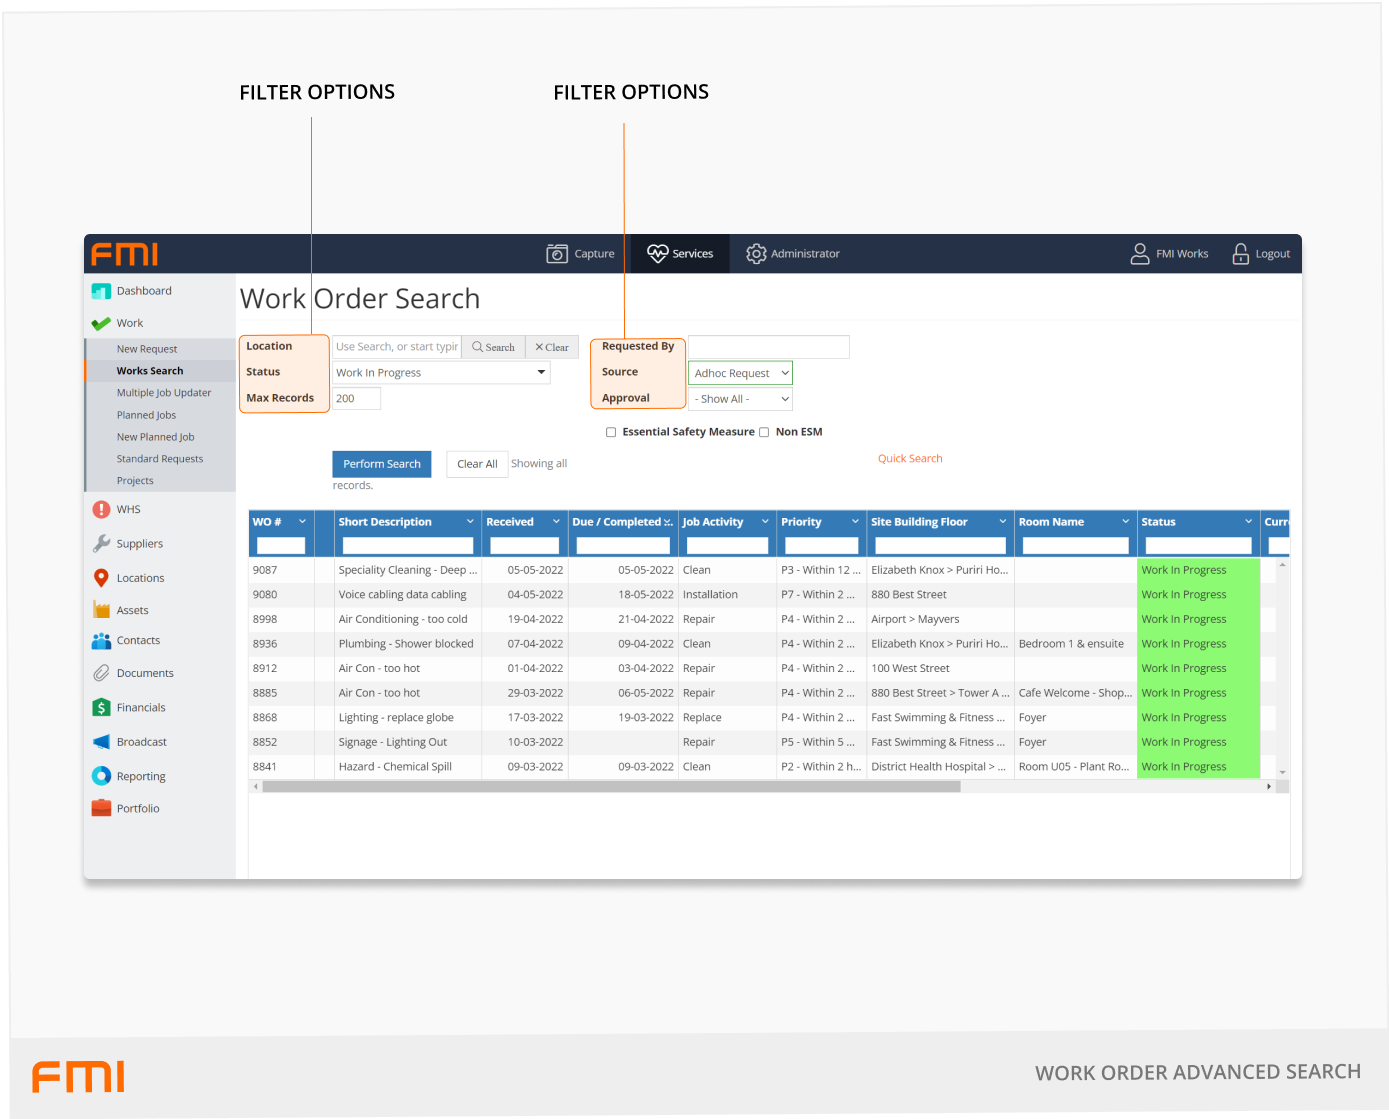Image resolution: width=1389 pixels, height=1119 pixels.
Task: Open the Administrator gear icon
Action: 756,254
